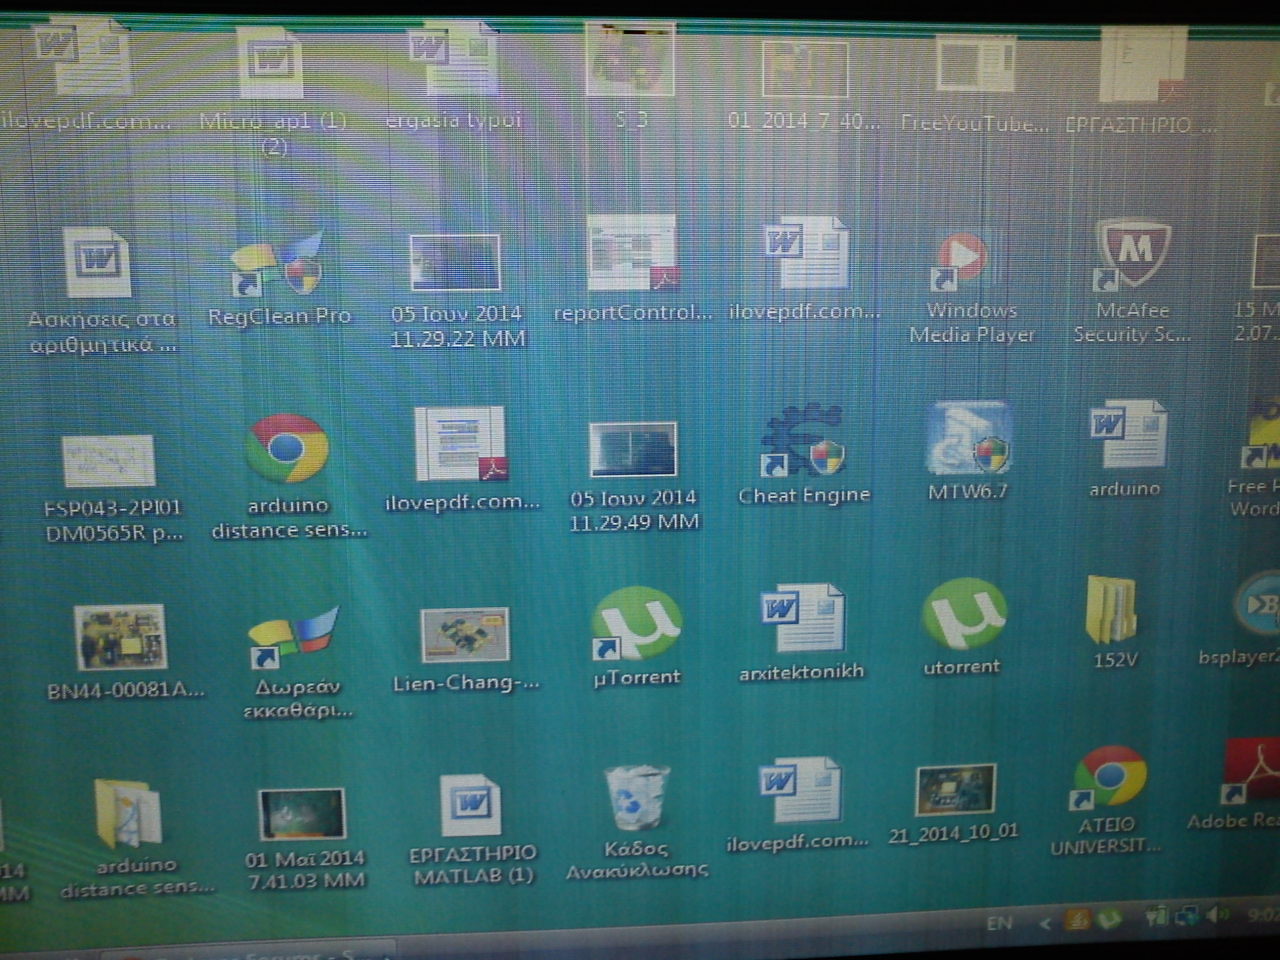Open the battery status tray icon
Viewport: 1280px width, 960px height.
[1157, 916]
